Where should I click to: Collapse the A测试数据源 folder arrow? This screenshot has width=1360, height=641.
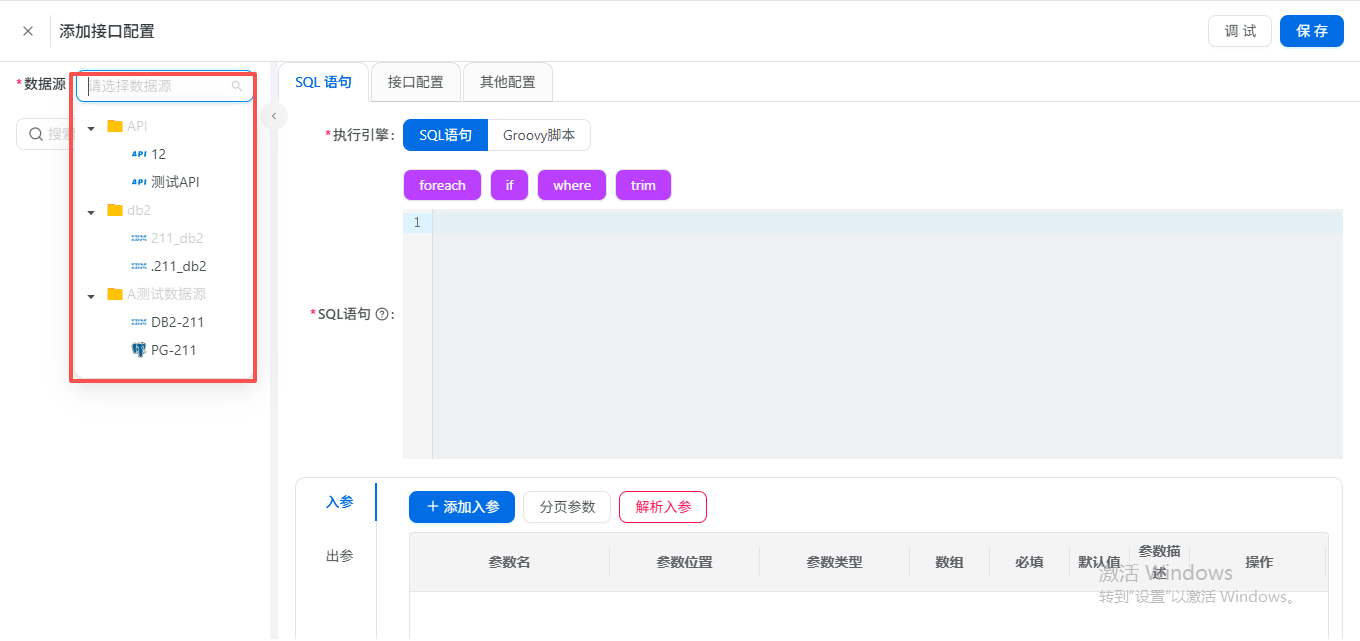pos(91,295)
